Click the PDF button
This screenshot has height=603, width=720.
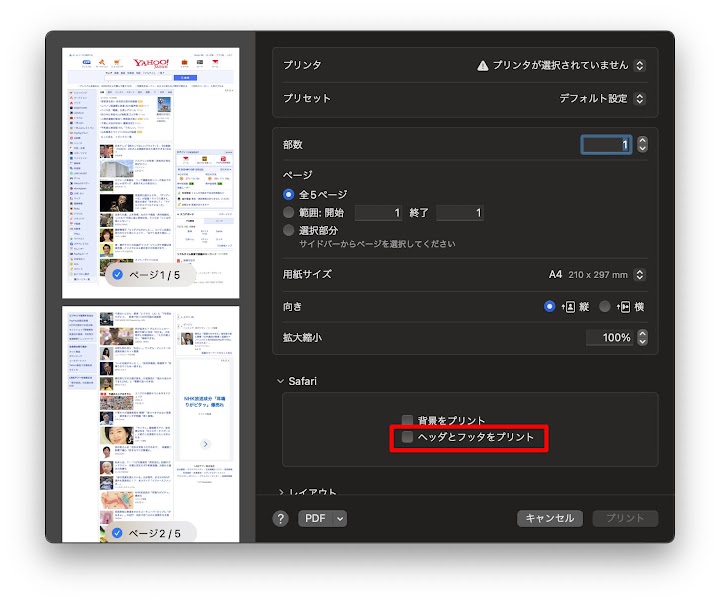pyautogui.click(x=316, y=518)
